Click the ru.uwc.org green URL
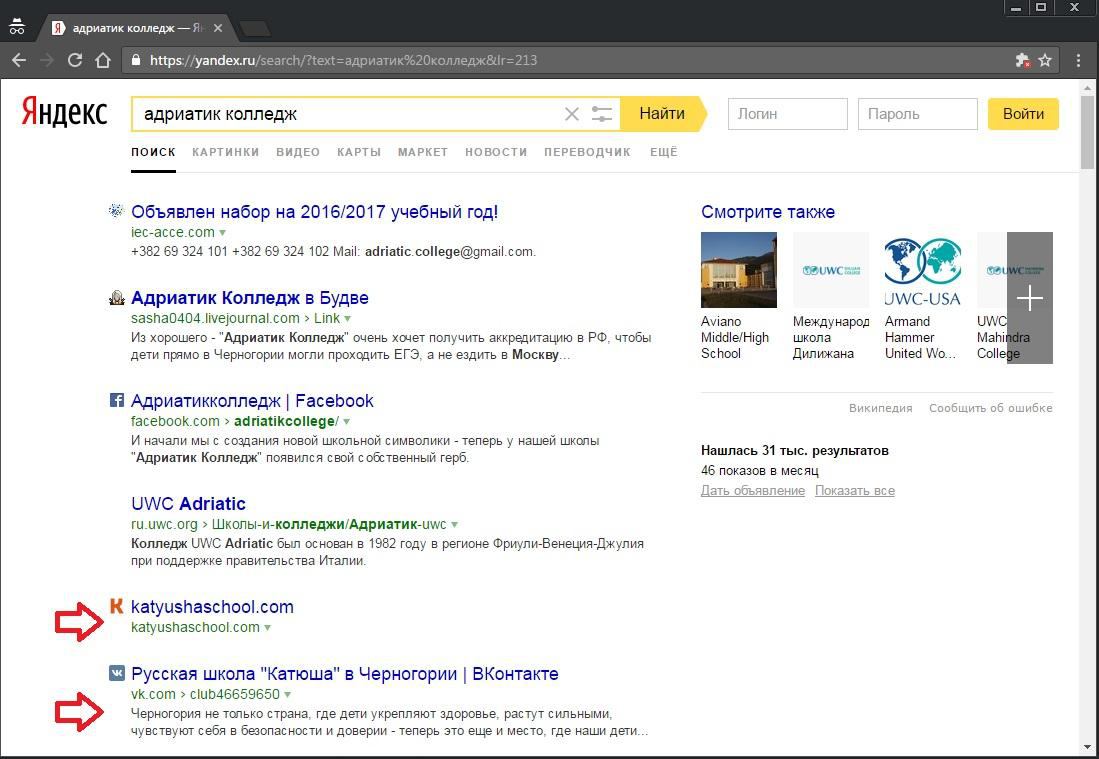The height and width of the screenshot is (759, 1099). point(164,524)
